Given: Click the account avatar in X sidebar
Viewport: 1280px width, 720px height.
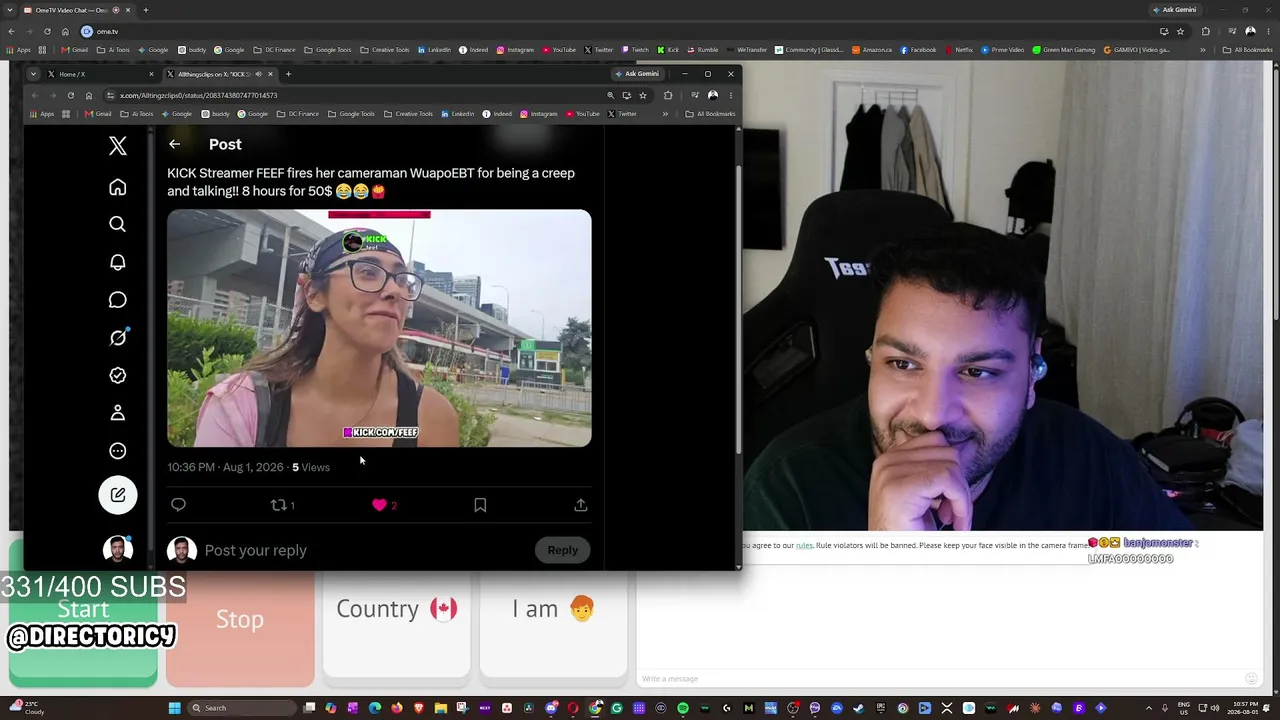Looking at the screenshot, I should pyautogui.click(x=117, y=549).
